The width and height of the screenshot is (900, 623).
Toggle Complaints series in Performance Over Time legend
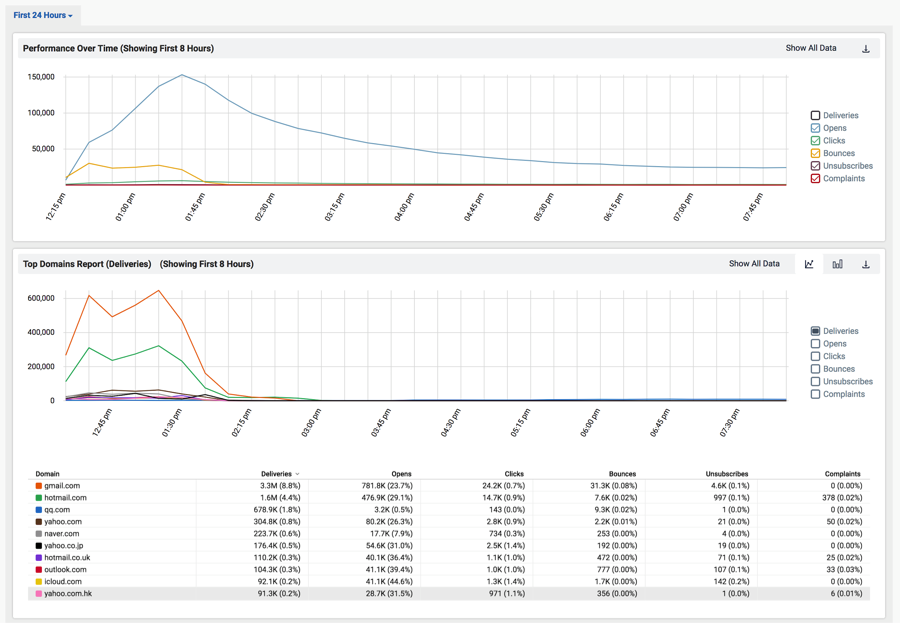tap(815, 179)
